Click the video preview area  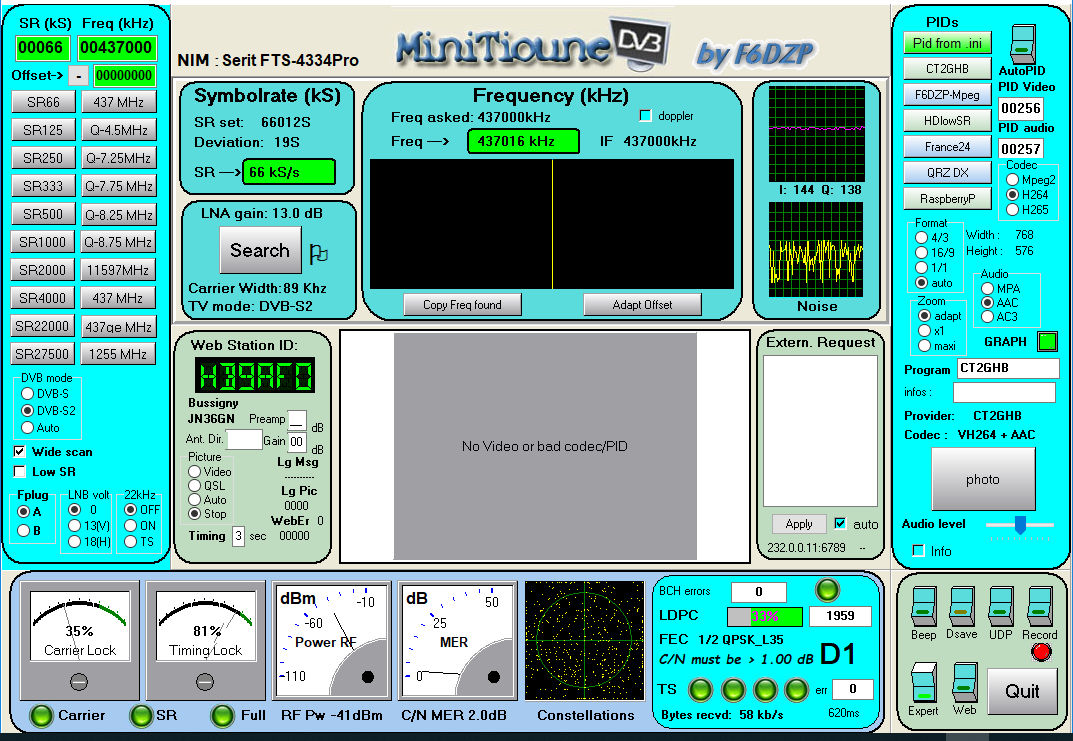pyautogui.click(x=545, y=446)
